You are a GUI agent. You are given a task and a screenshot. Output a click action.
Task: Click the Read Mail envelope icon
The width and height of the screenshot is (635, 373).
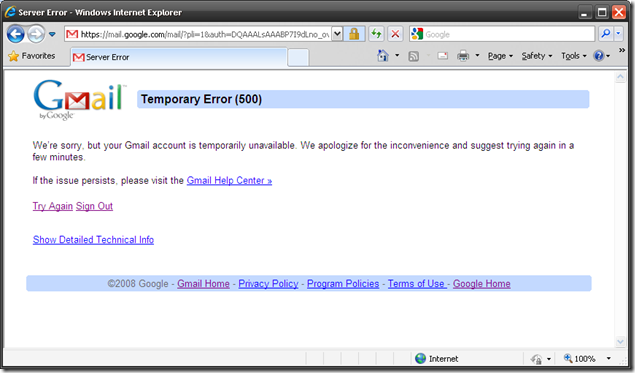pos(443,56)
